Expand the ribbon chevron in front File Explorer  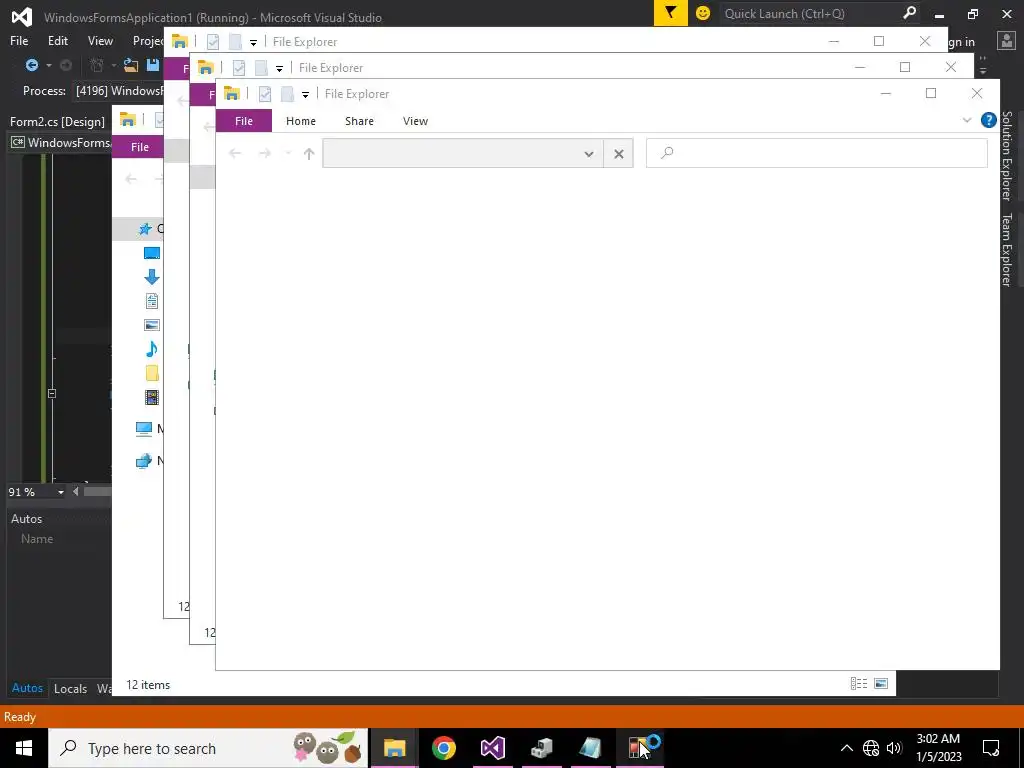coord(967,120)
